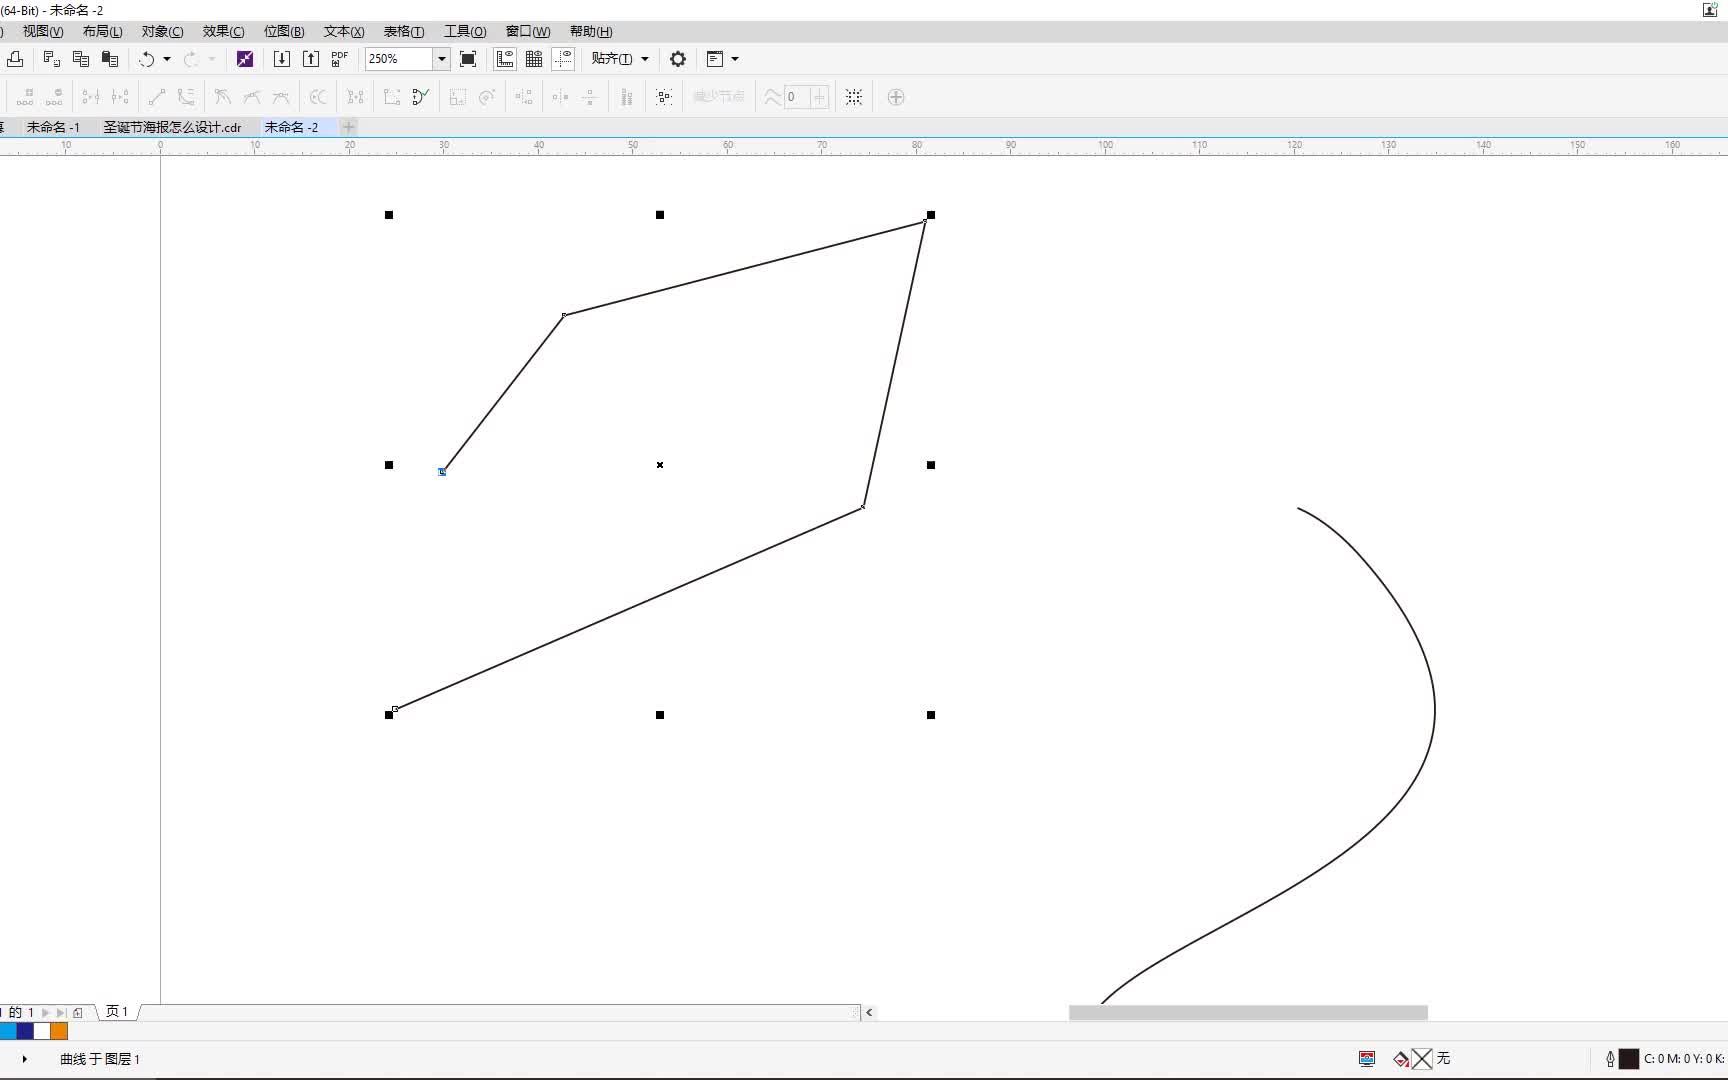1728x1080 pixels.
Task: Reflect nodes vertically
Action: tap(590, 97)
